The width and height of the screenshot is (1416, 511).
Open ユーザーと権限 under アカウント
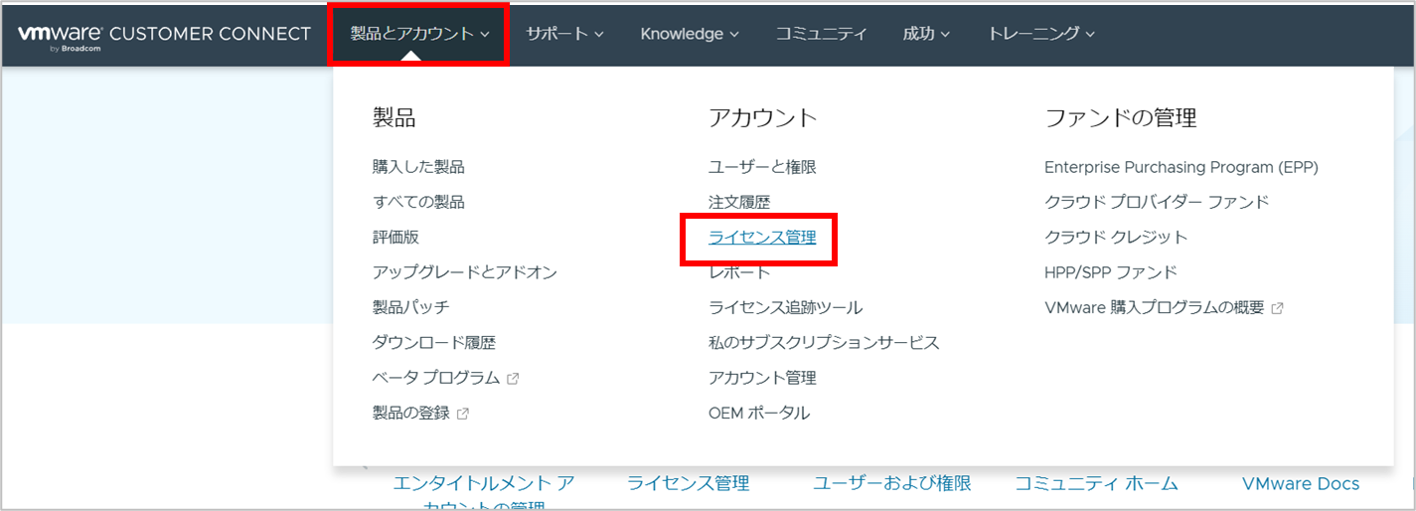coord(762,167)
